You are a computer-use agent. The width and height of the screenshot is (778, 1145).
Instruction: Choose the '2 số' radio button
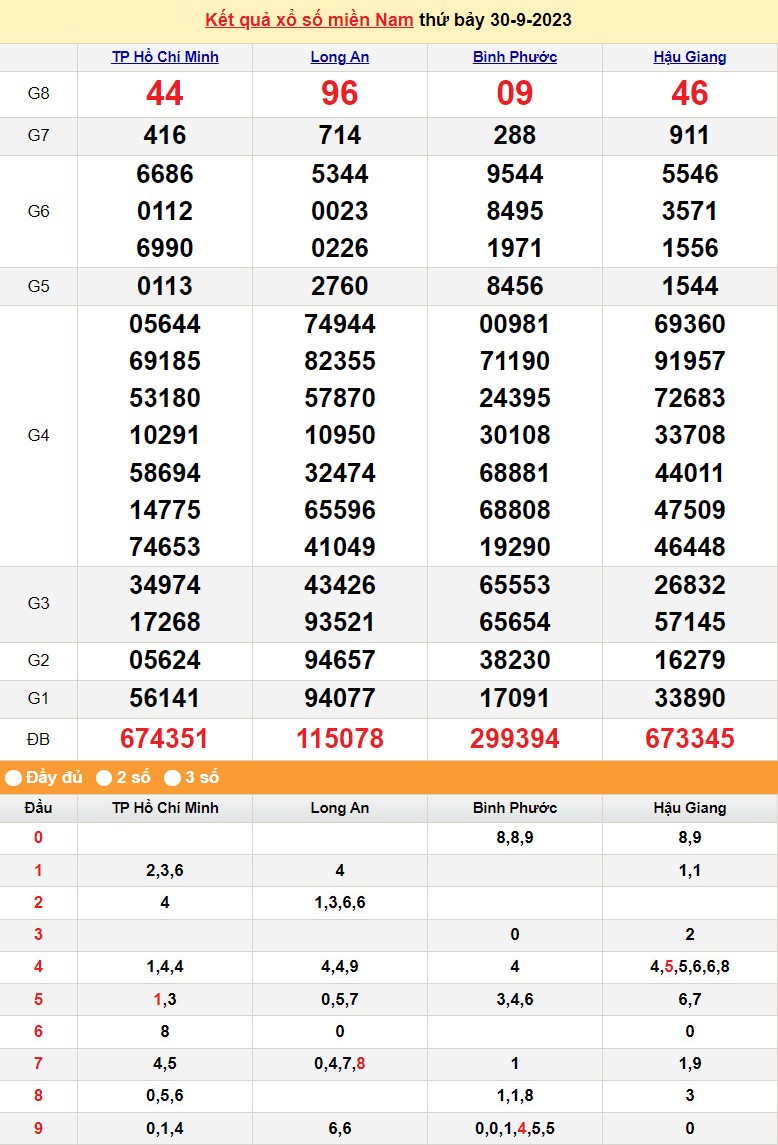click(104, 777)
